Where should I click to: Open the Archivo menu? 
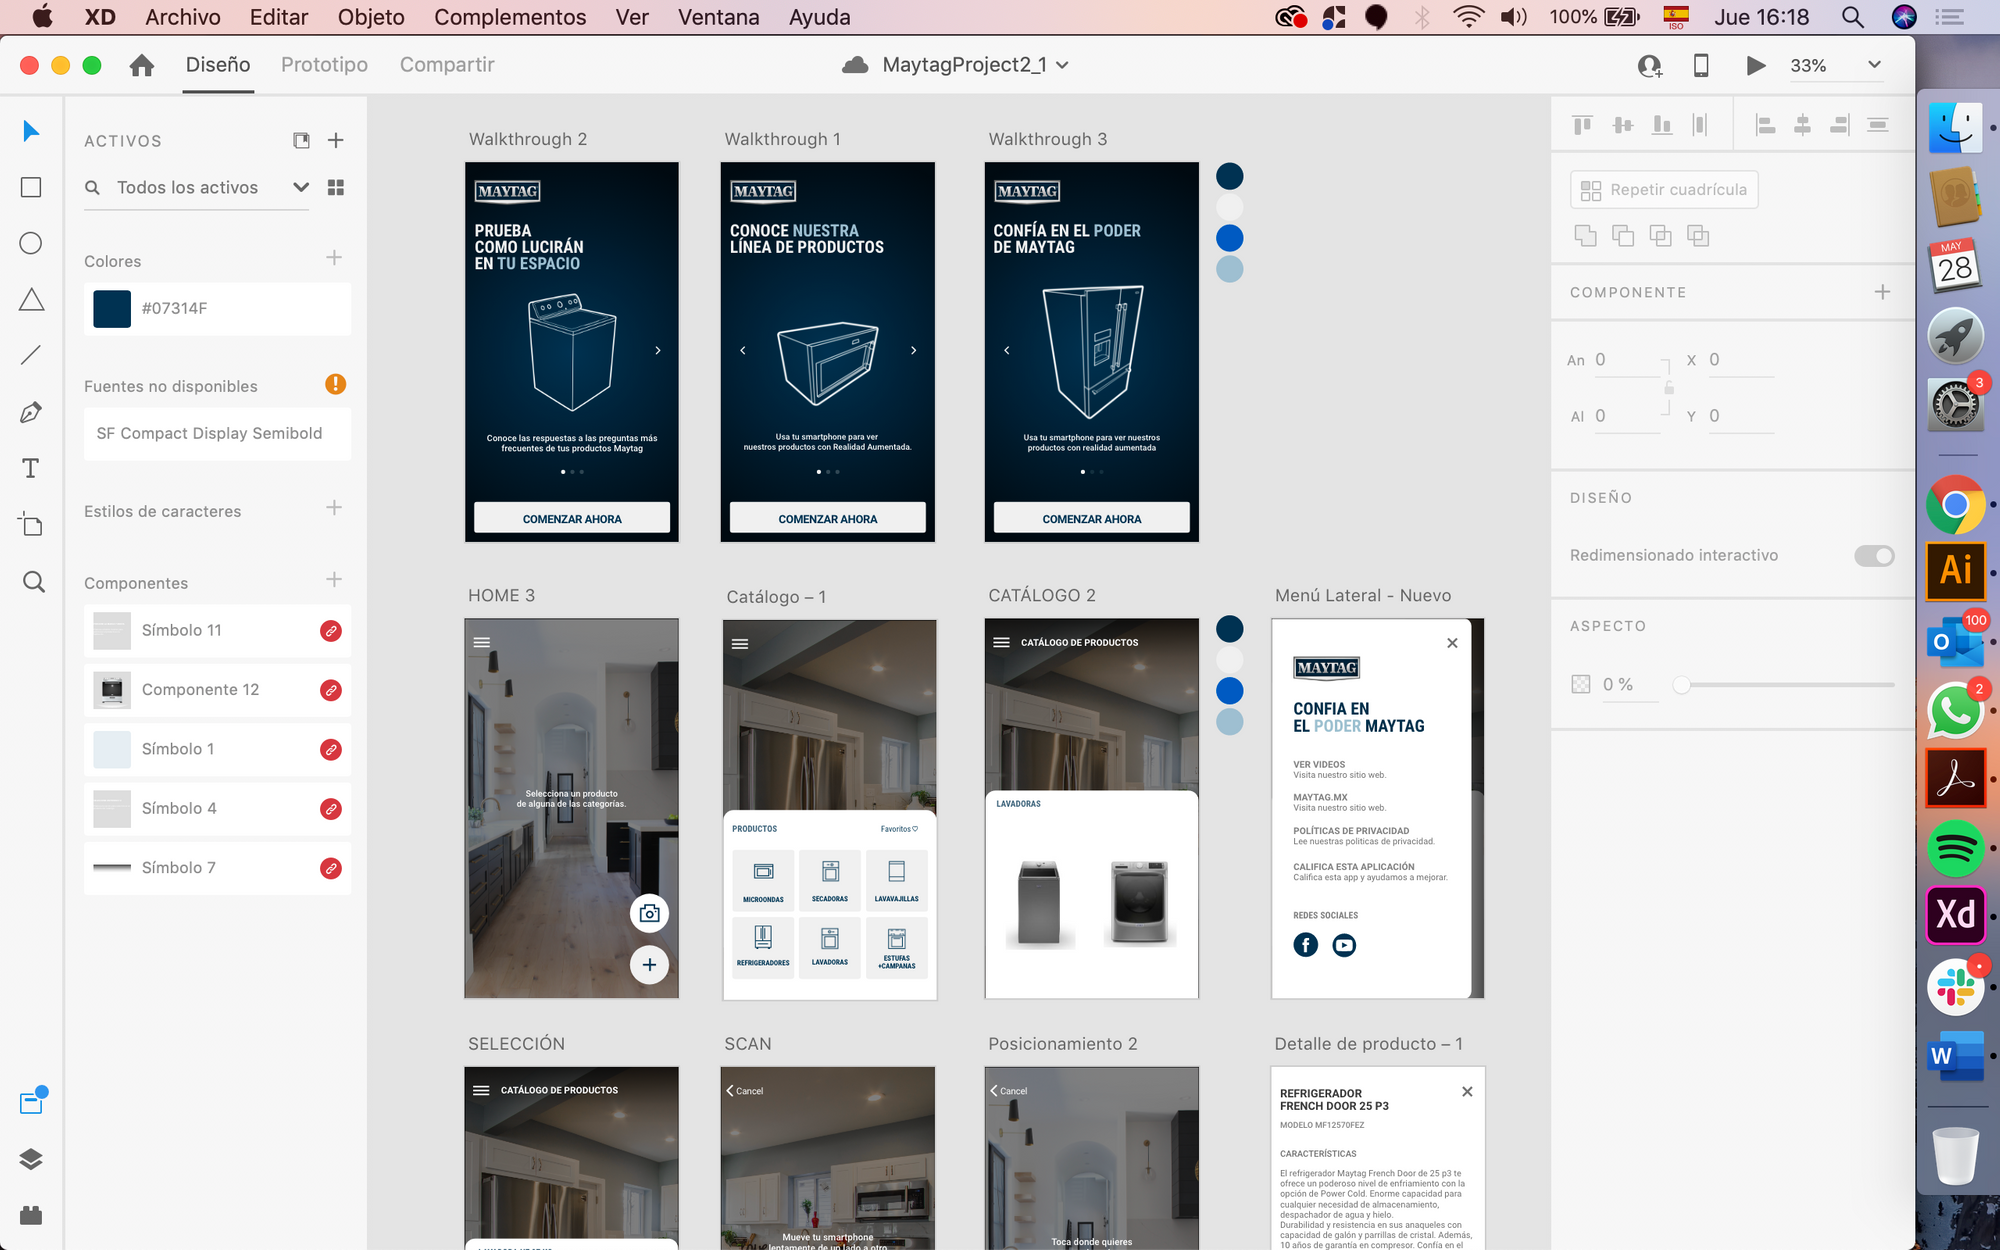pos(183,17)
